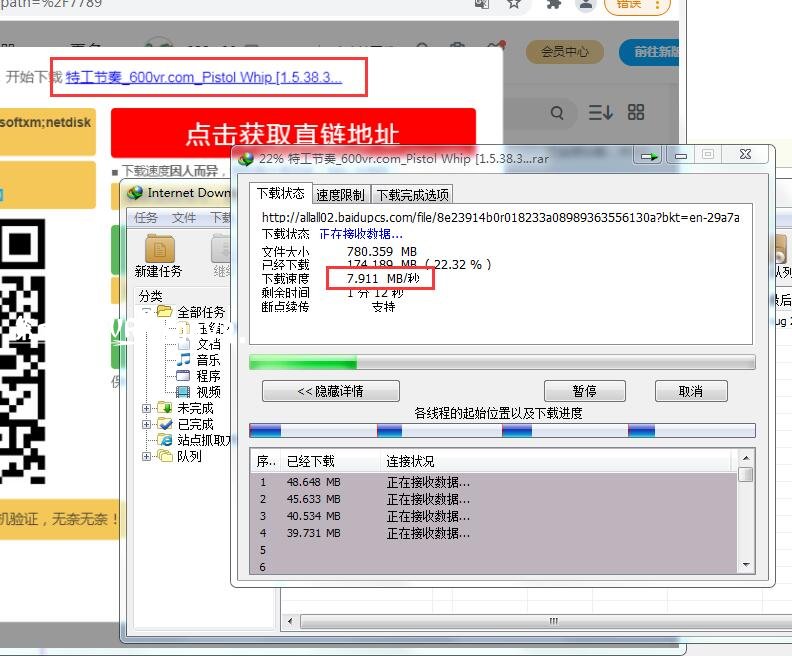Open the browser three-dot menu

pos(657,5)
